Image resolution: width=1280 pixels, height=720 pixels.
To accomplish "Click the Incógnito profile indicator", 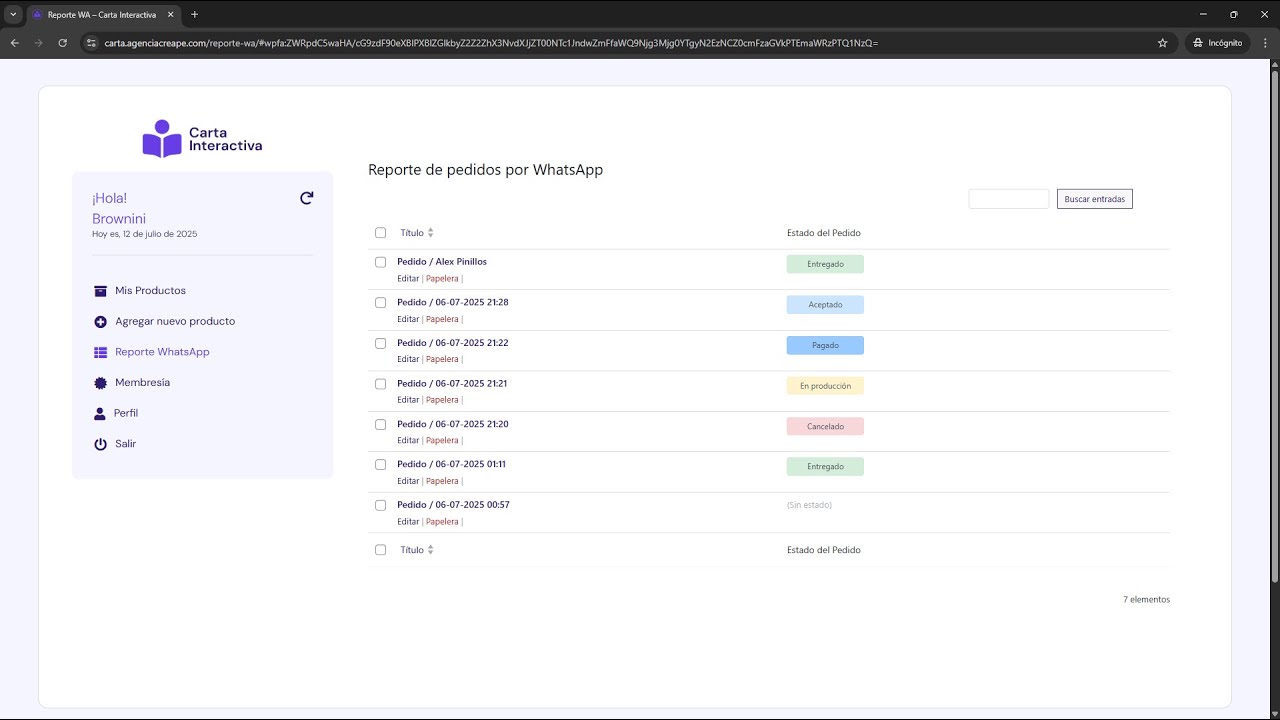I will pos(1217,43).
